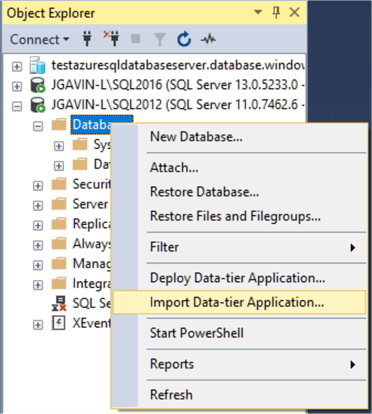Collapse the Databases folder node
Viewport: 372px width, 414px height.
pos(38,126)
